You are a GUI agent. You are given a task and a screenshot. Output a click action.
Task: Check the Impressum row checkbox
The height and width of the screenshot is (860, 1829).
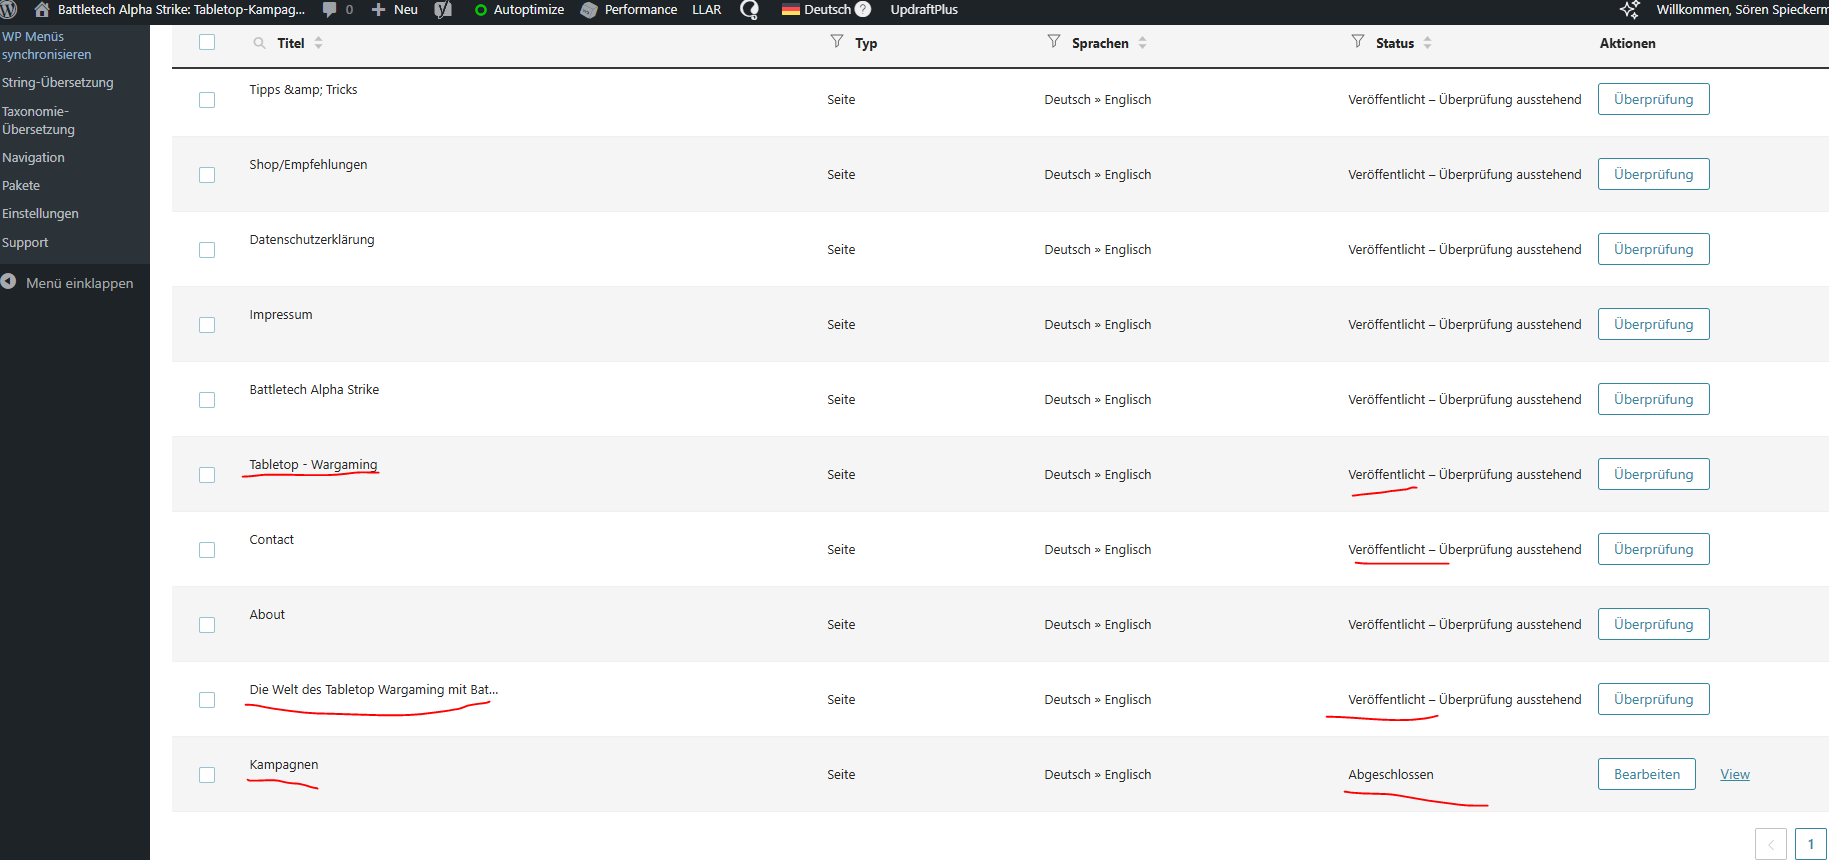click(x=207, y=325)
